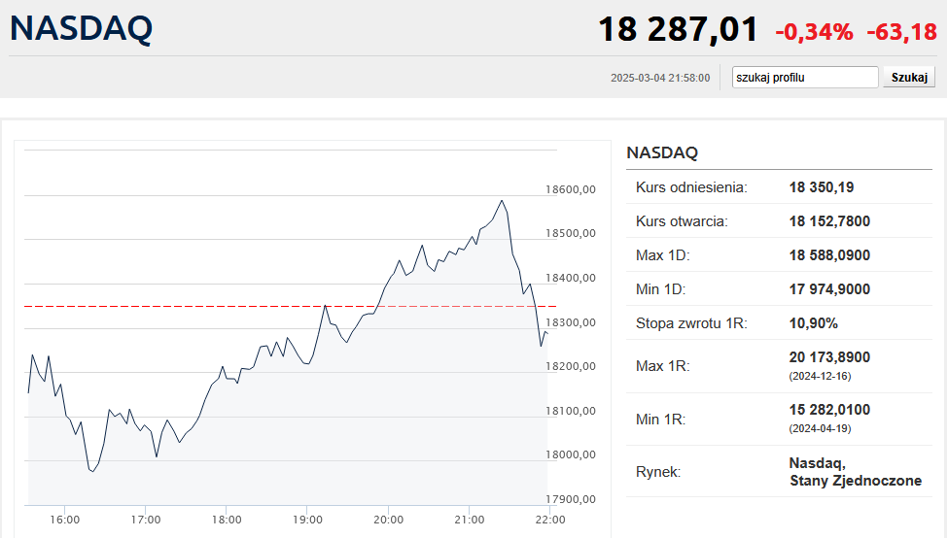Image resolution: width=948 pixels, height=538 pixels.
Task: Click the 18:00 time label on chart
Action: [x=227, y=520]
